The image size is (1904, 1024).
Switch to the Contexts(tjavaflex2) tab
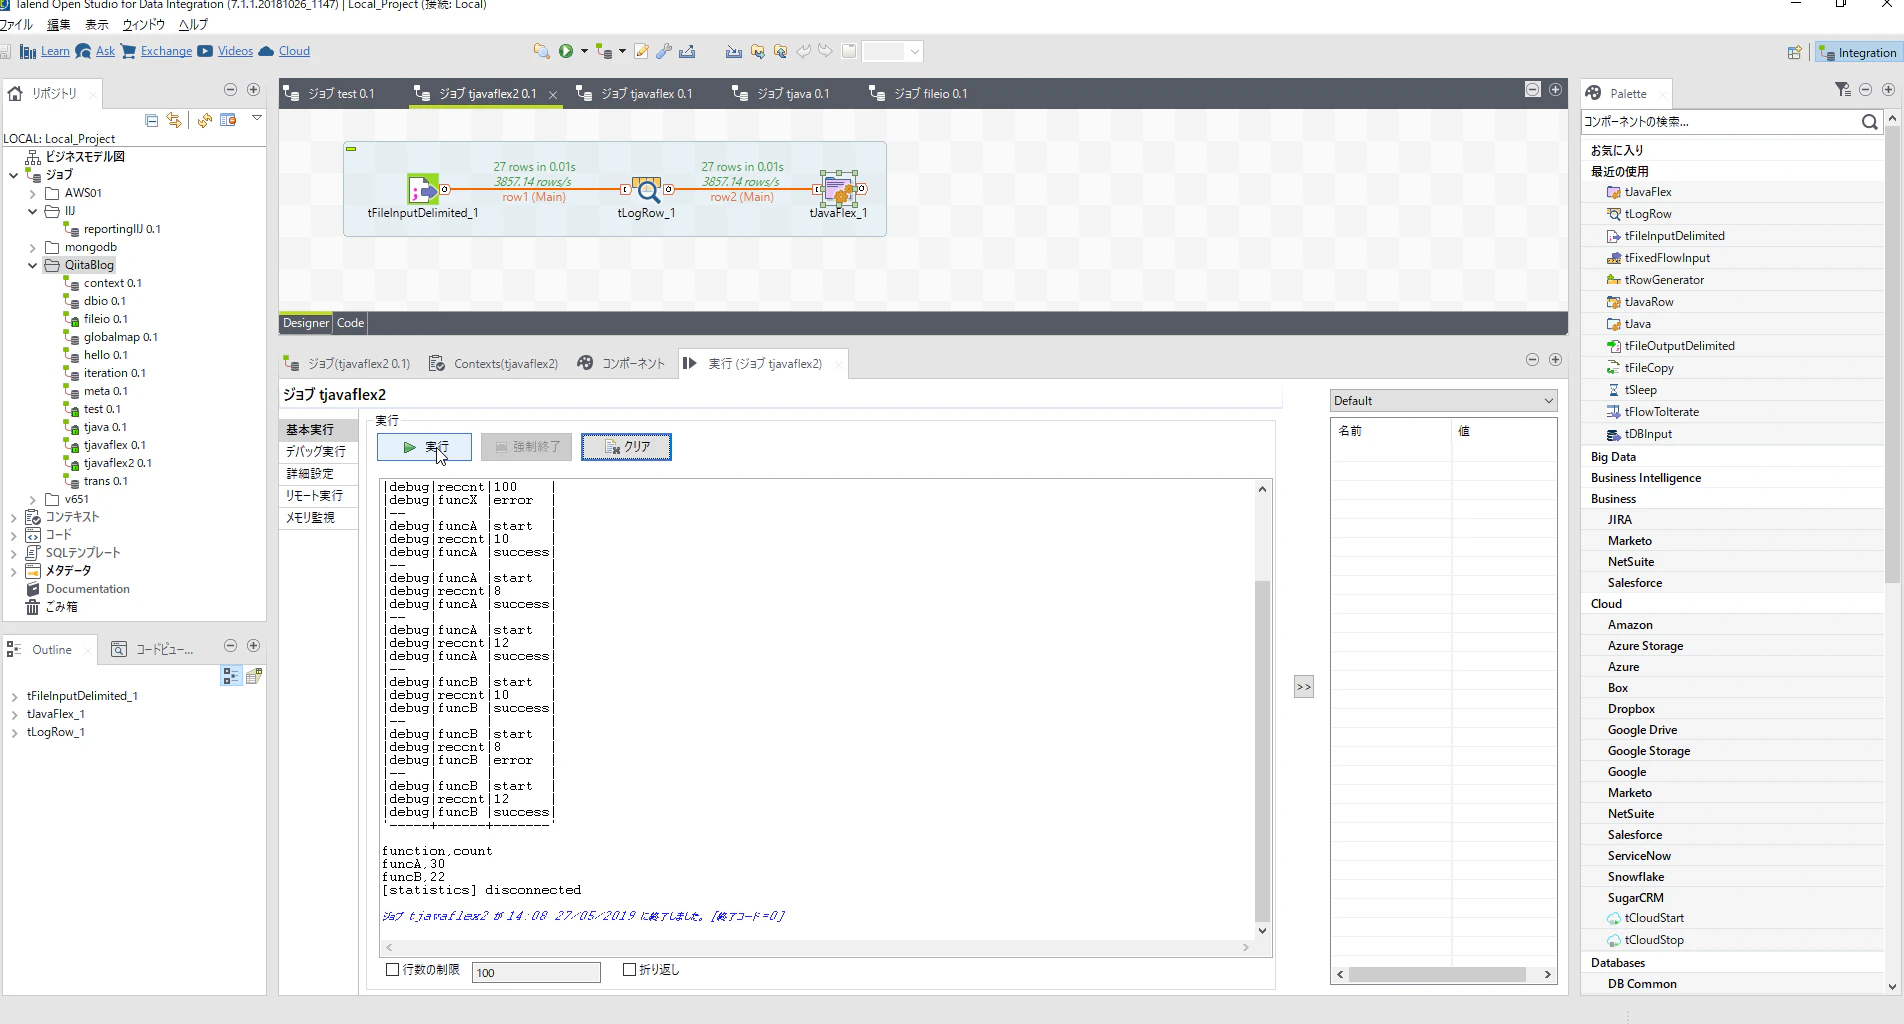coord(494,364)
